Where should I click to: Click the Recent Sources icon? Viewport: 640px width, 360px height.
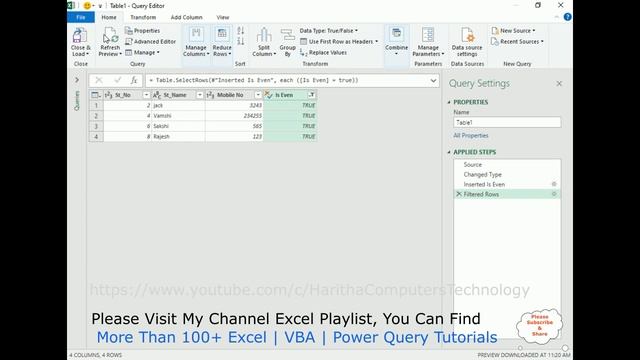pyautogui.click(x=495, y=42)
